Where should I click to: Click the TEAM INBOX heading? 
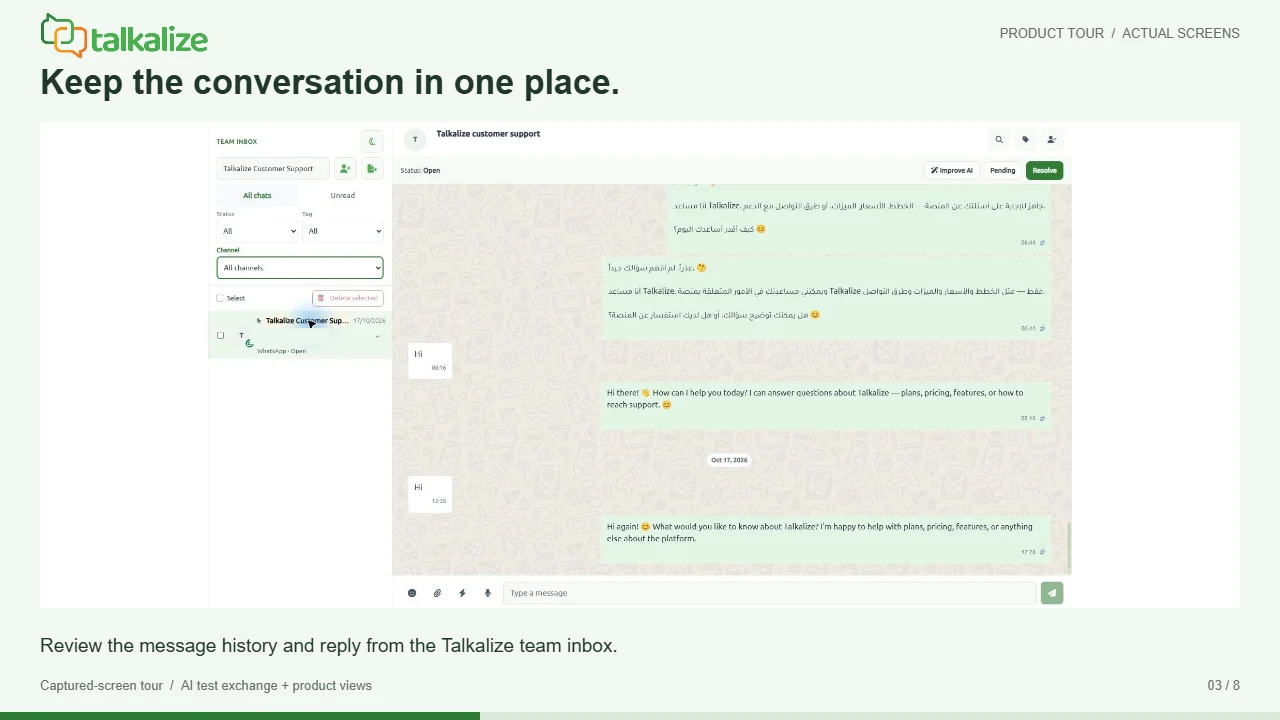[x=237, y=142]
